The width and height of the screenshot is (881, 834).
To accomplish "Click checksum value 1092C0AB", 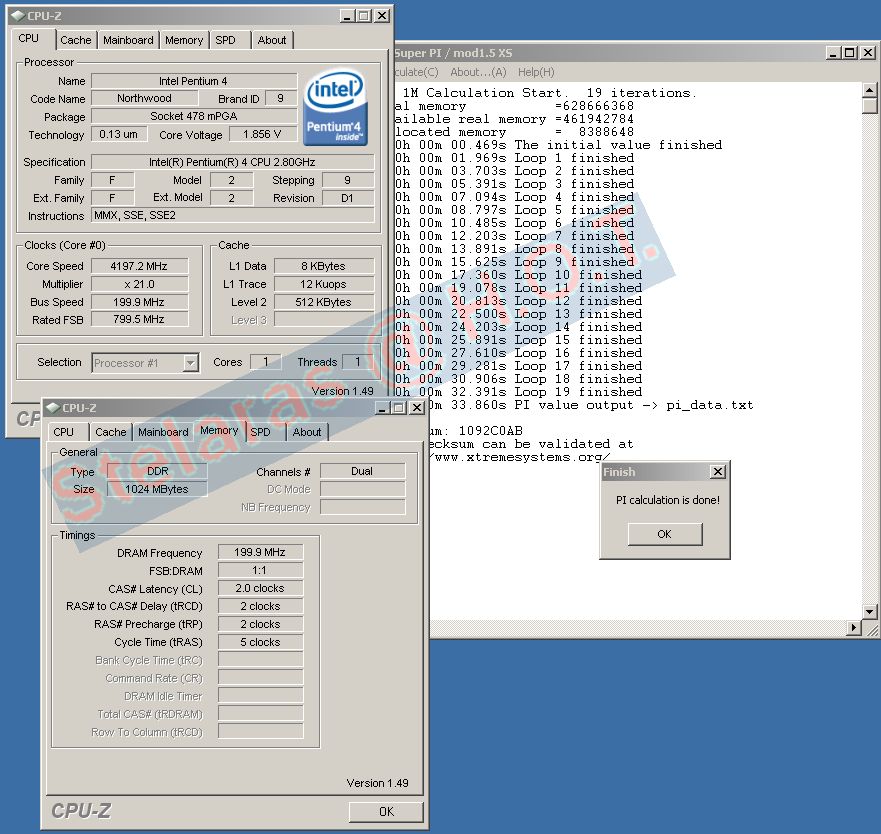I will [491, 430].
